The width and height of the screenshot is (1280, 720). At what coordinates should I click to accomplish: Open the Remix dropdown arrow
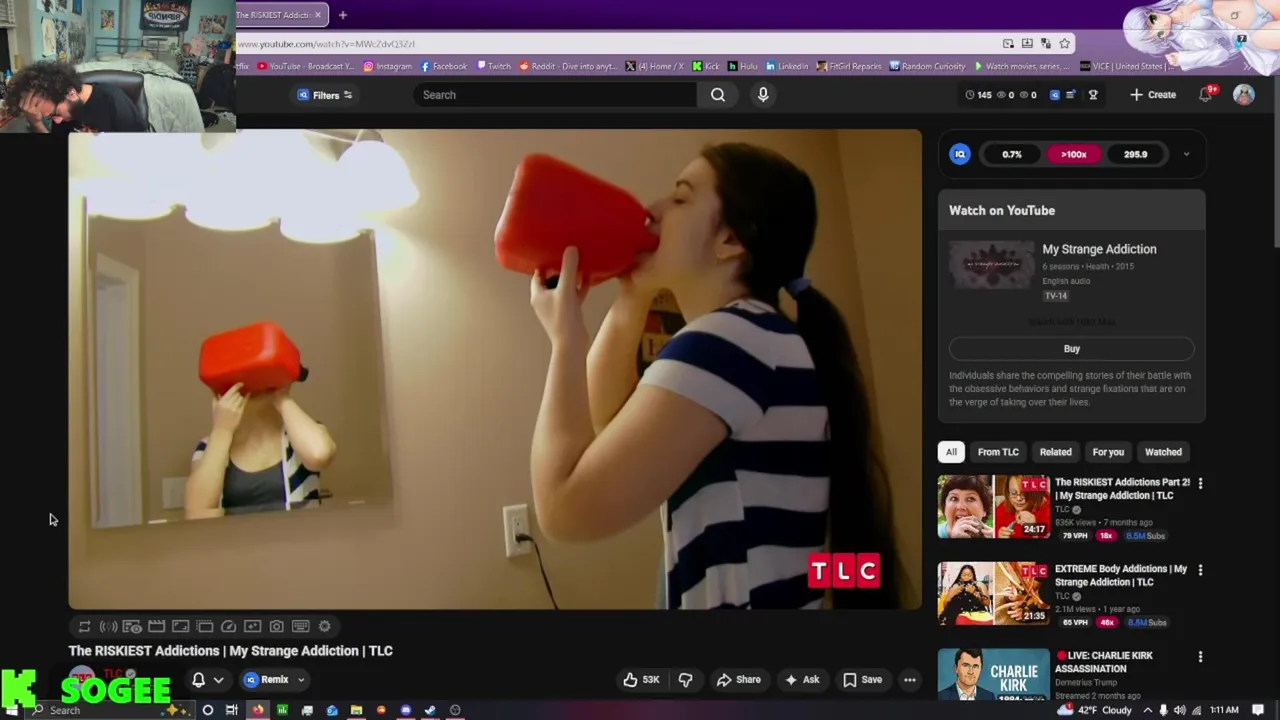(300, 680)
